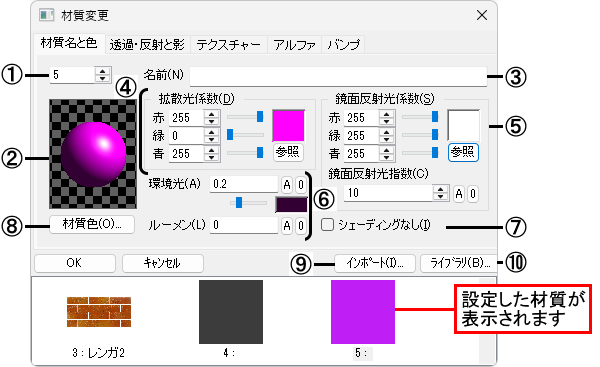Viewport: 600px width, 367px height.
Task: Select the dark gray material number 4
Action: pos(231,312)
